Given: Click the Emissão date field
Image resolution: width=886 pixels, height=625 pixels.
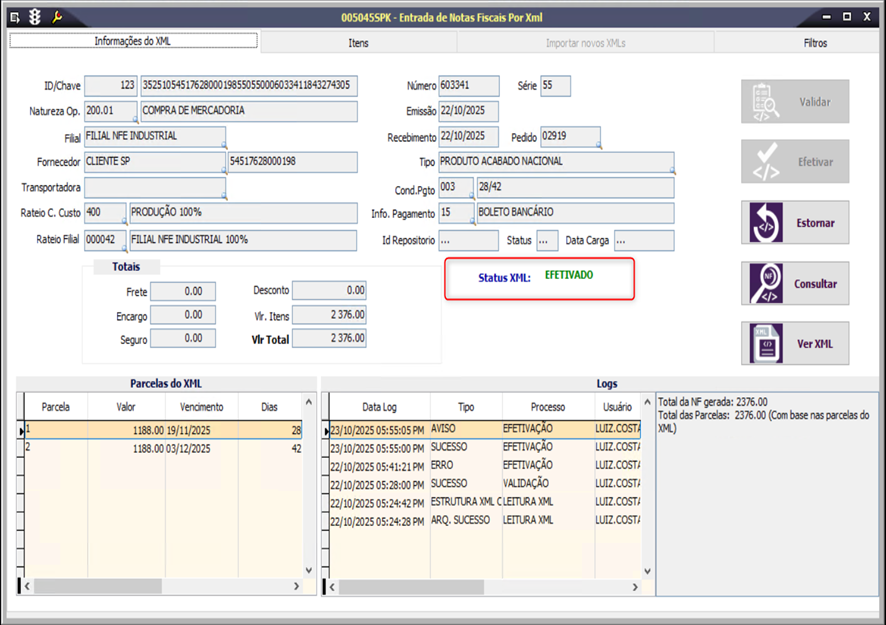Looking at the screenshot, I should (469, 111).
